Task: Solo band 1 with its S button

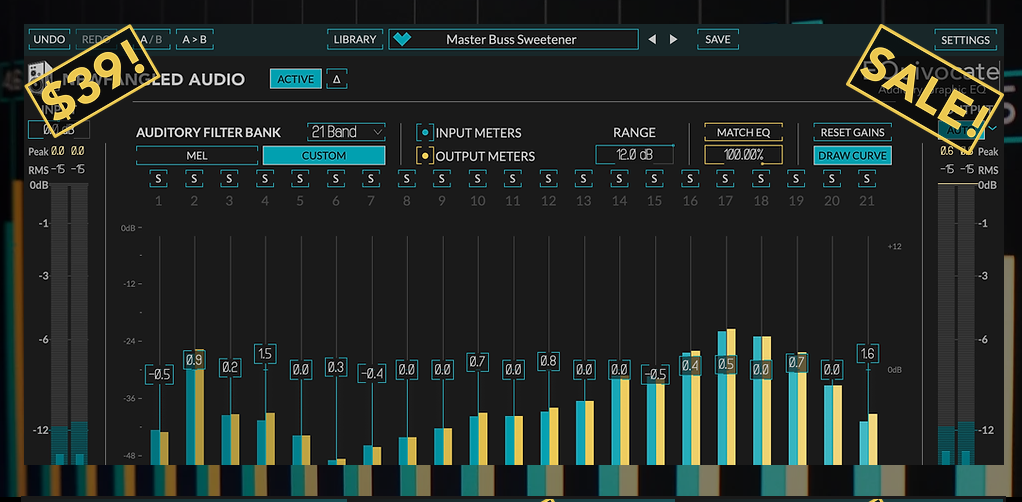Action: tap(158, 179)
